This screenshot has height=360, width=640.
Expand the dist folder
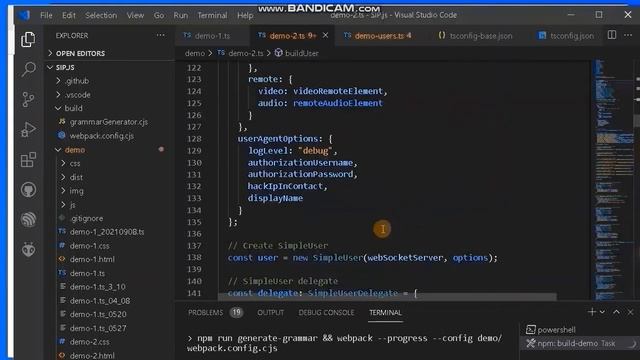76,177
